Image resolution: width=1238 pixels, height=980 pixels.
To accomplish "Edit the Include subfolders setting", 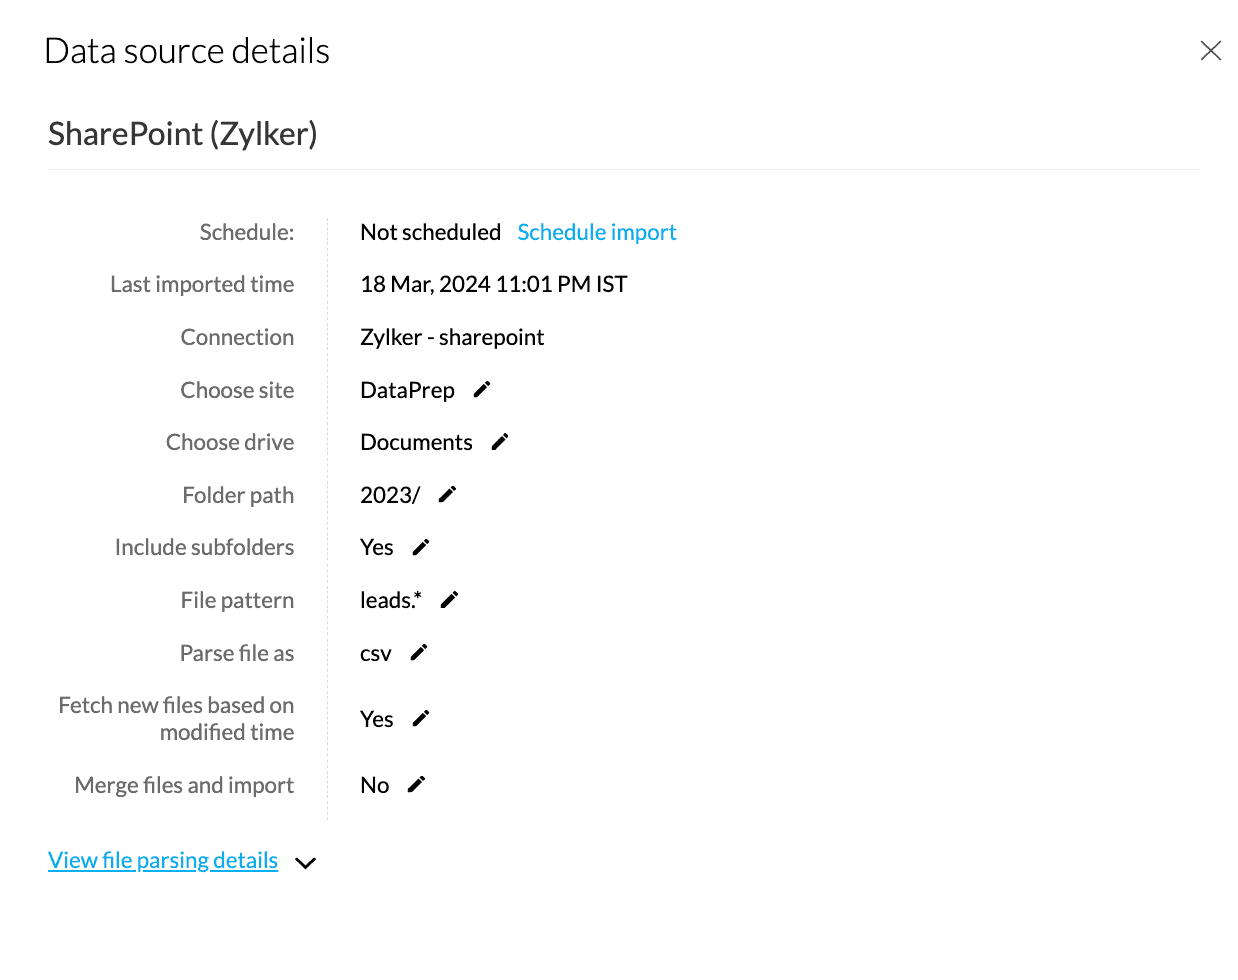I will 421,547.
